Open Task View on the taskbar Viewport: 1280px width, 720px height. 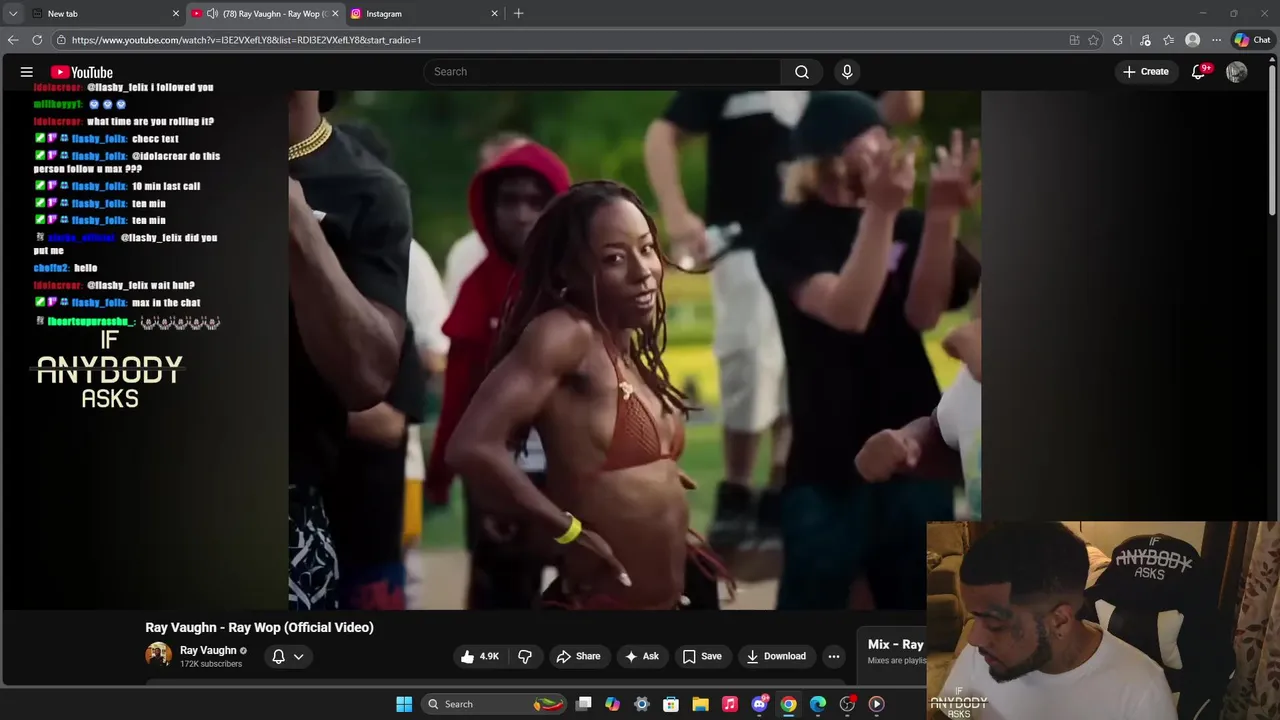pos(584,704)
